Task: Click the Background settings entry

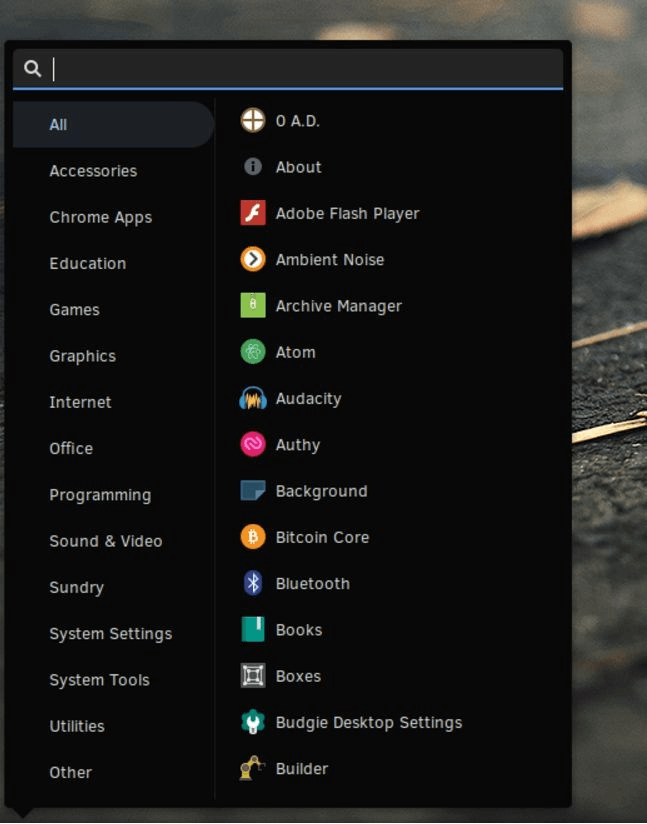Action: 321,491
